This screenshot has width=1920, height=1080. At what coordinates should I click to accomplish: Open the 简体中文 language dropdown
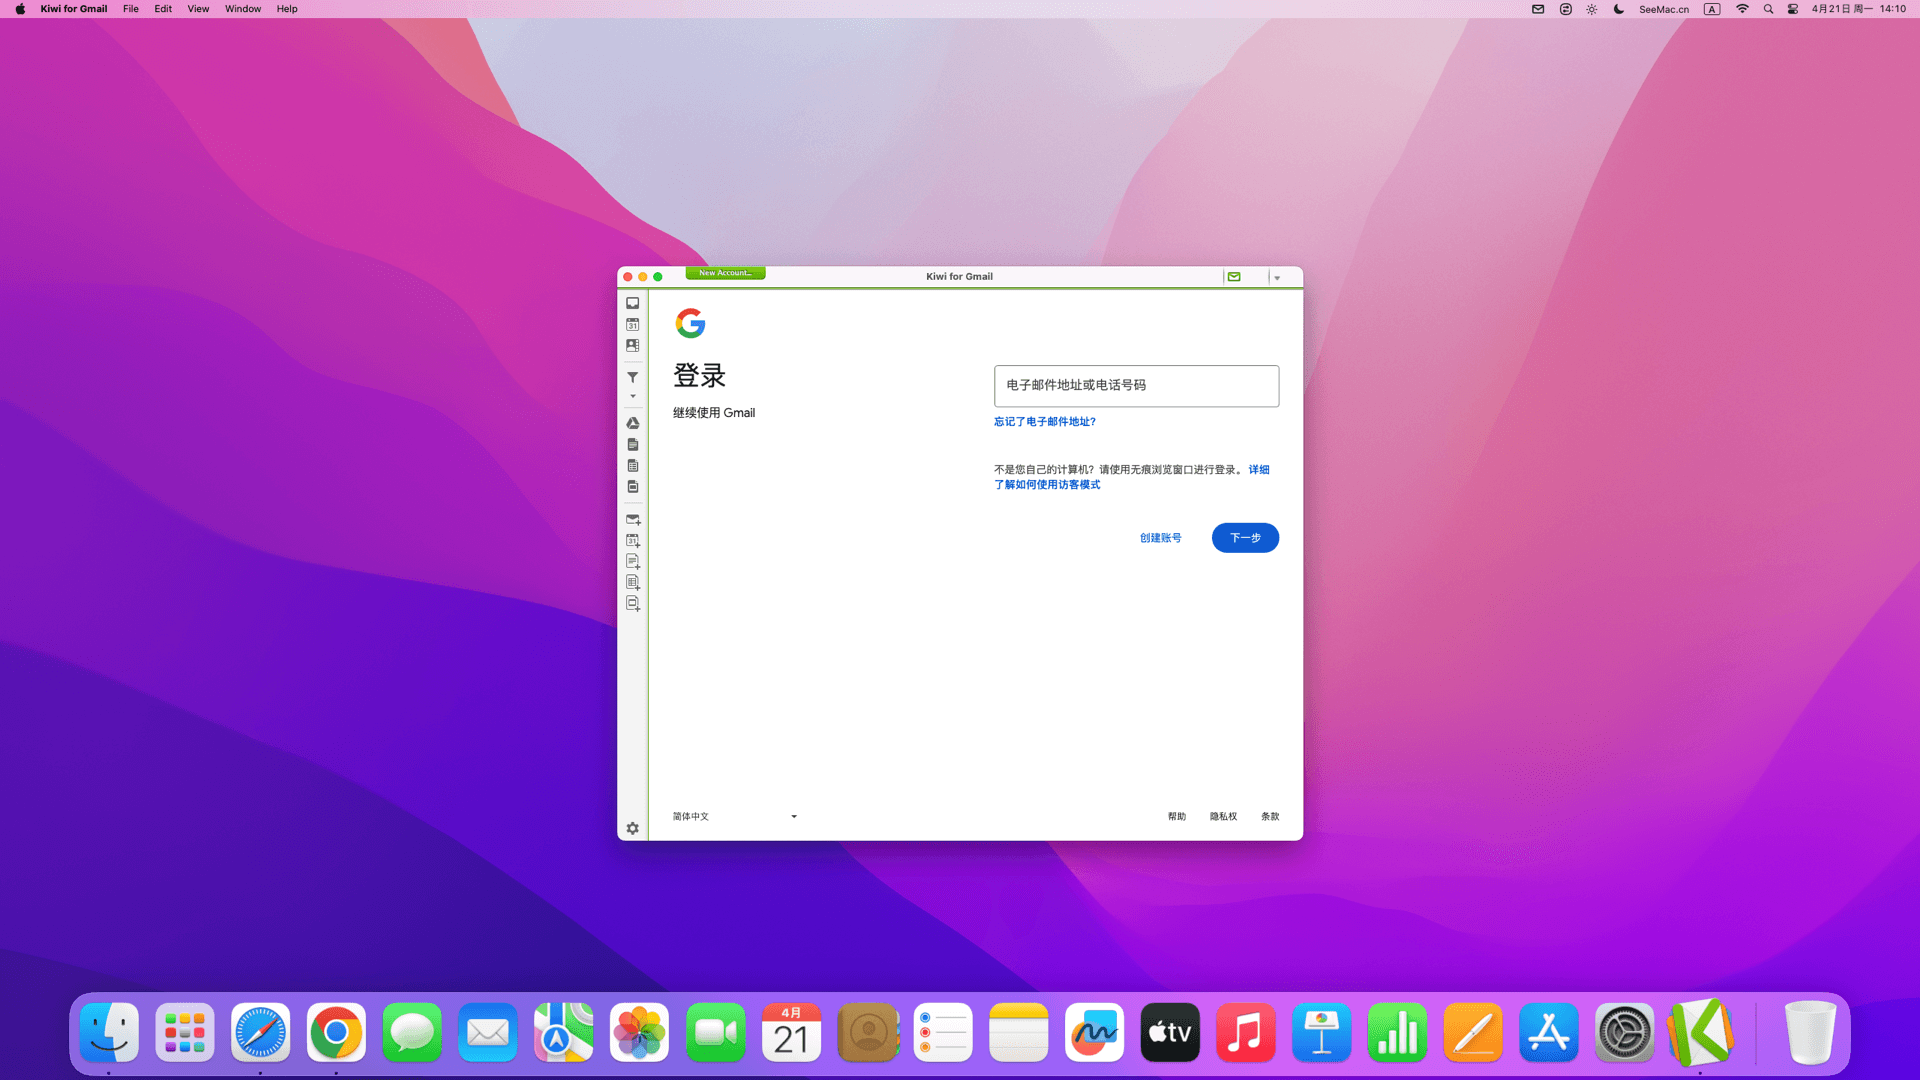[735, 816]
